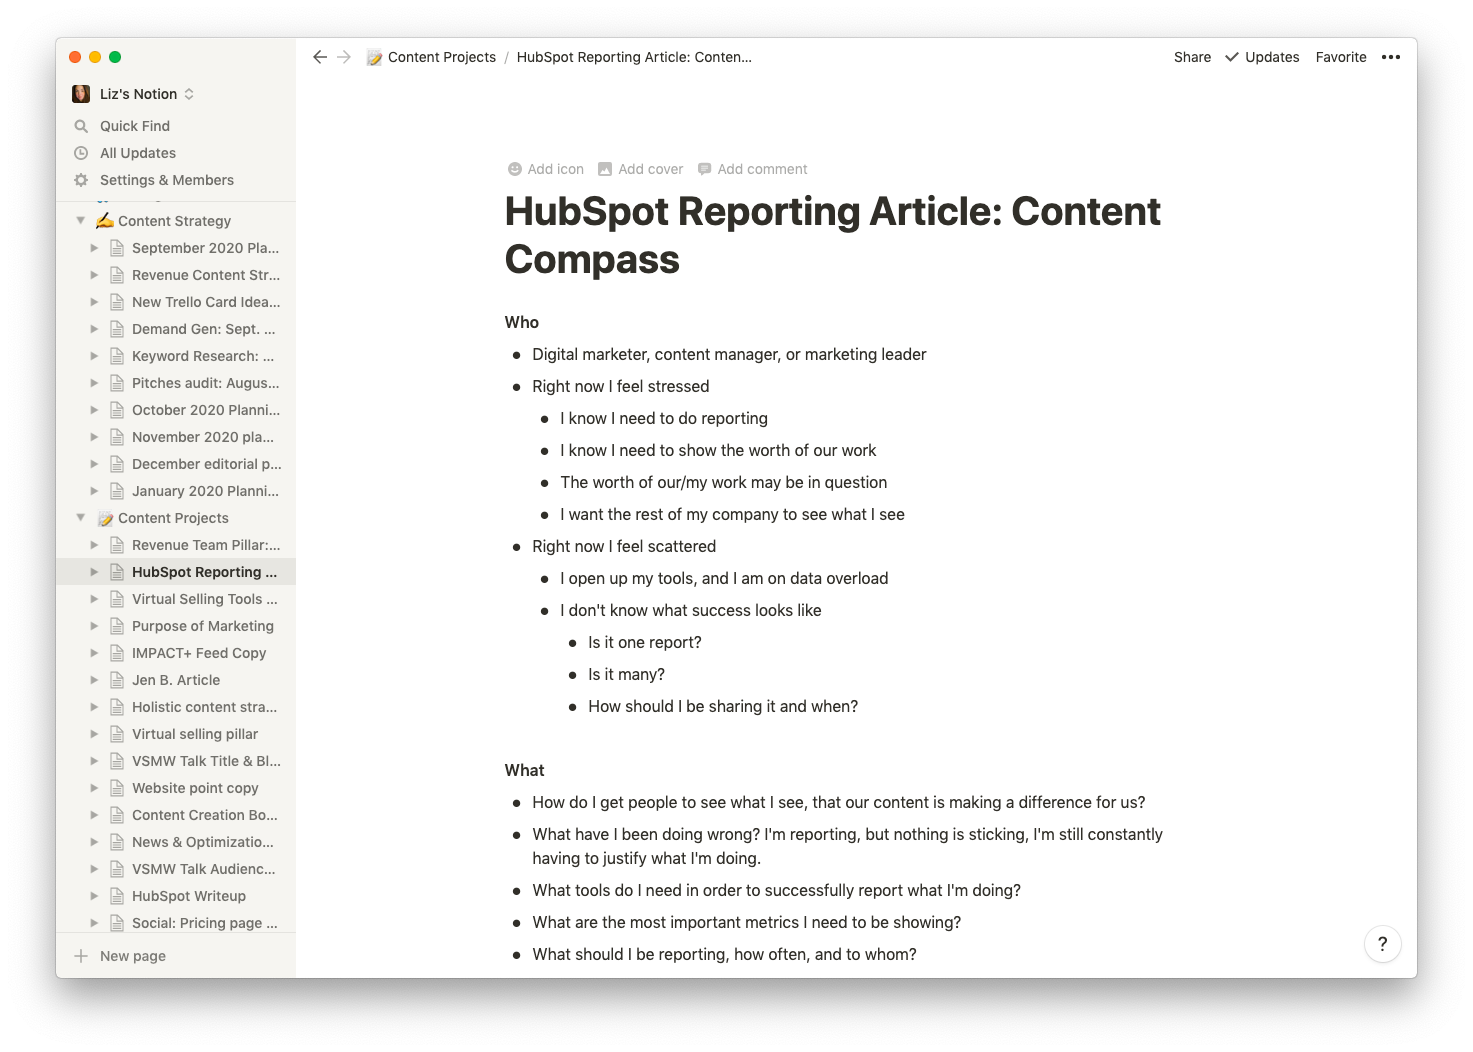Open the three-dot page options menu
1473x1052 pixels.
pos(1390,57)
